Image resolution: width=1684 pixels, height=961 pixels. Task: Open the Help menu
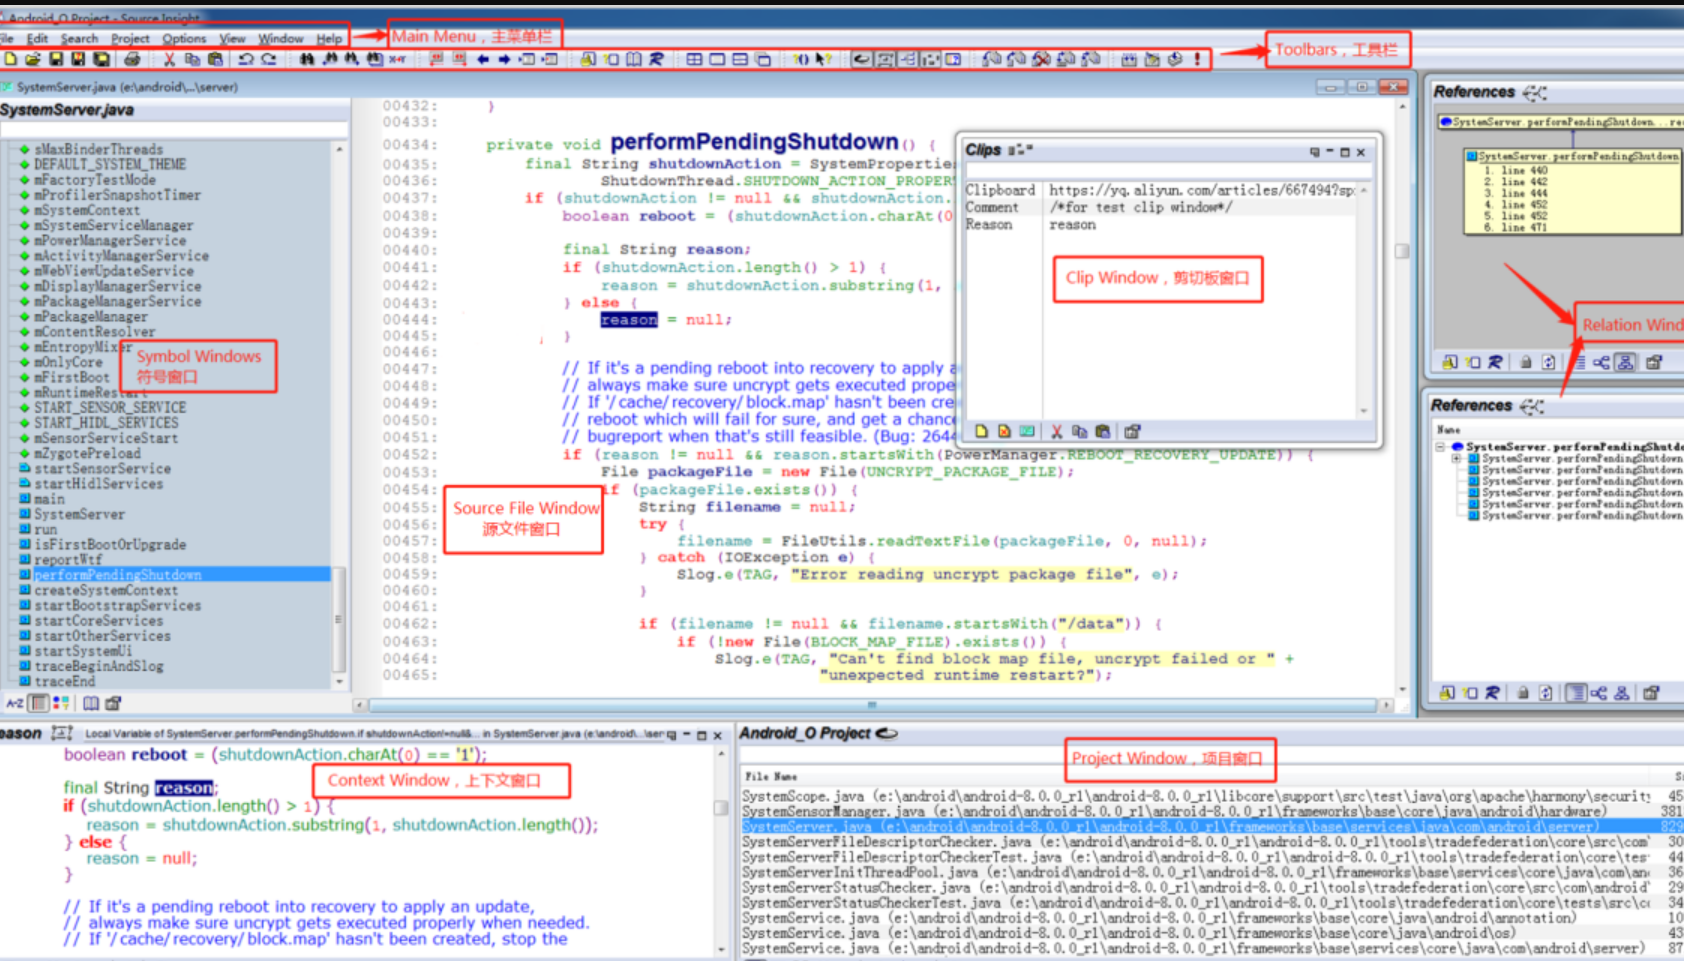pyautogui.click(x=329, y=38)
